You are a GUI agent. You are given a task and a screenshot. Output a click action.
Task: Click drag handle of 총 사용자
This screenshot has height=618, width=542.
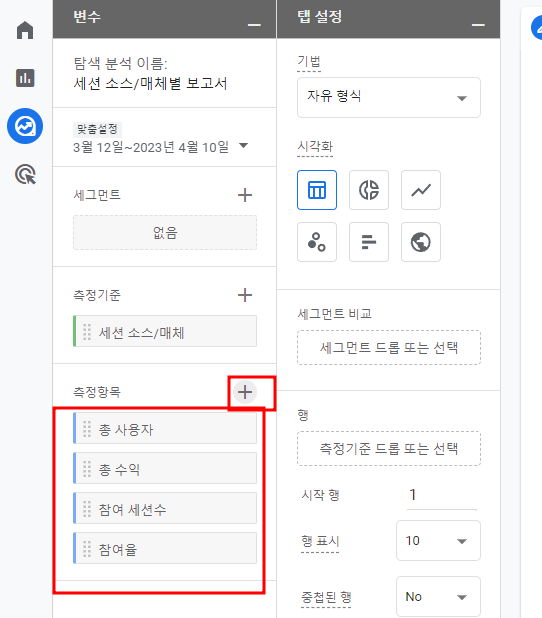(x=87, y=429)
